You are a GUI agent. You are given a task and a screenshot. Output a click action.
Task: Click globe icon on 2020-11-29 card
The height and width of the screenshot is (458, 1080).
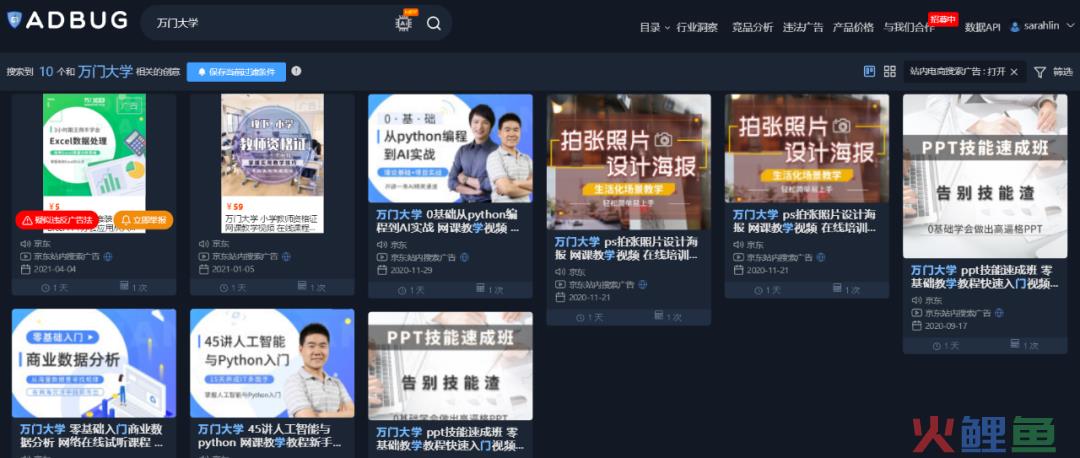point(465,257)
